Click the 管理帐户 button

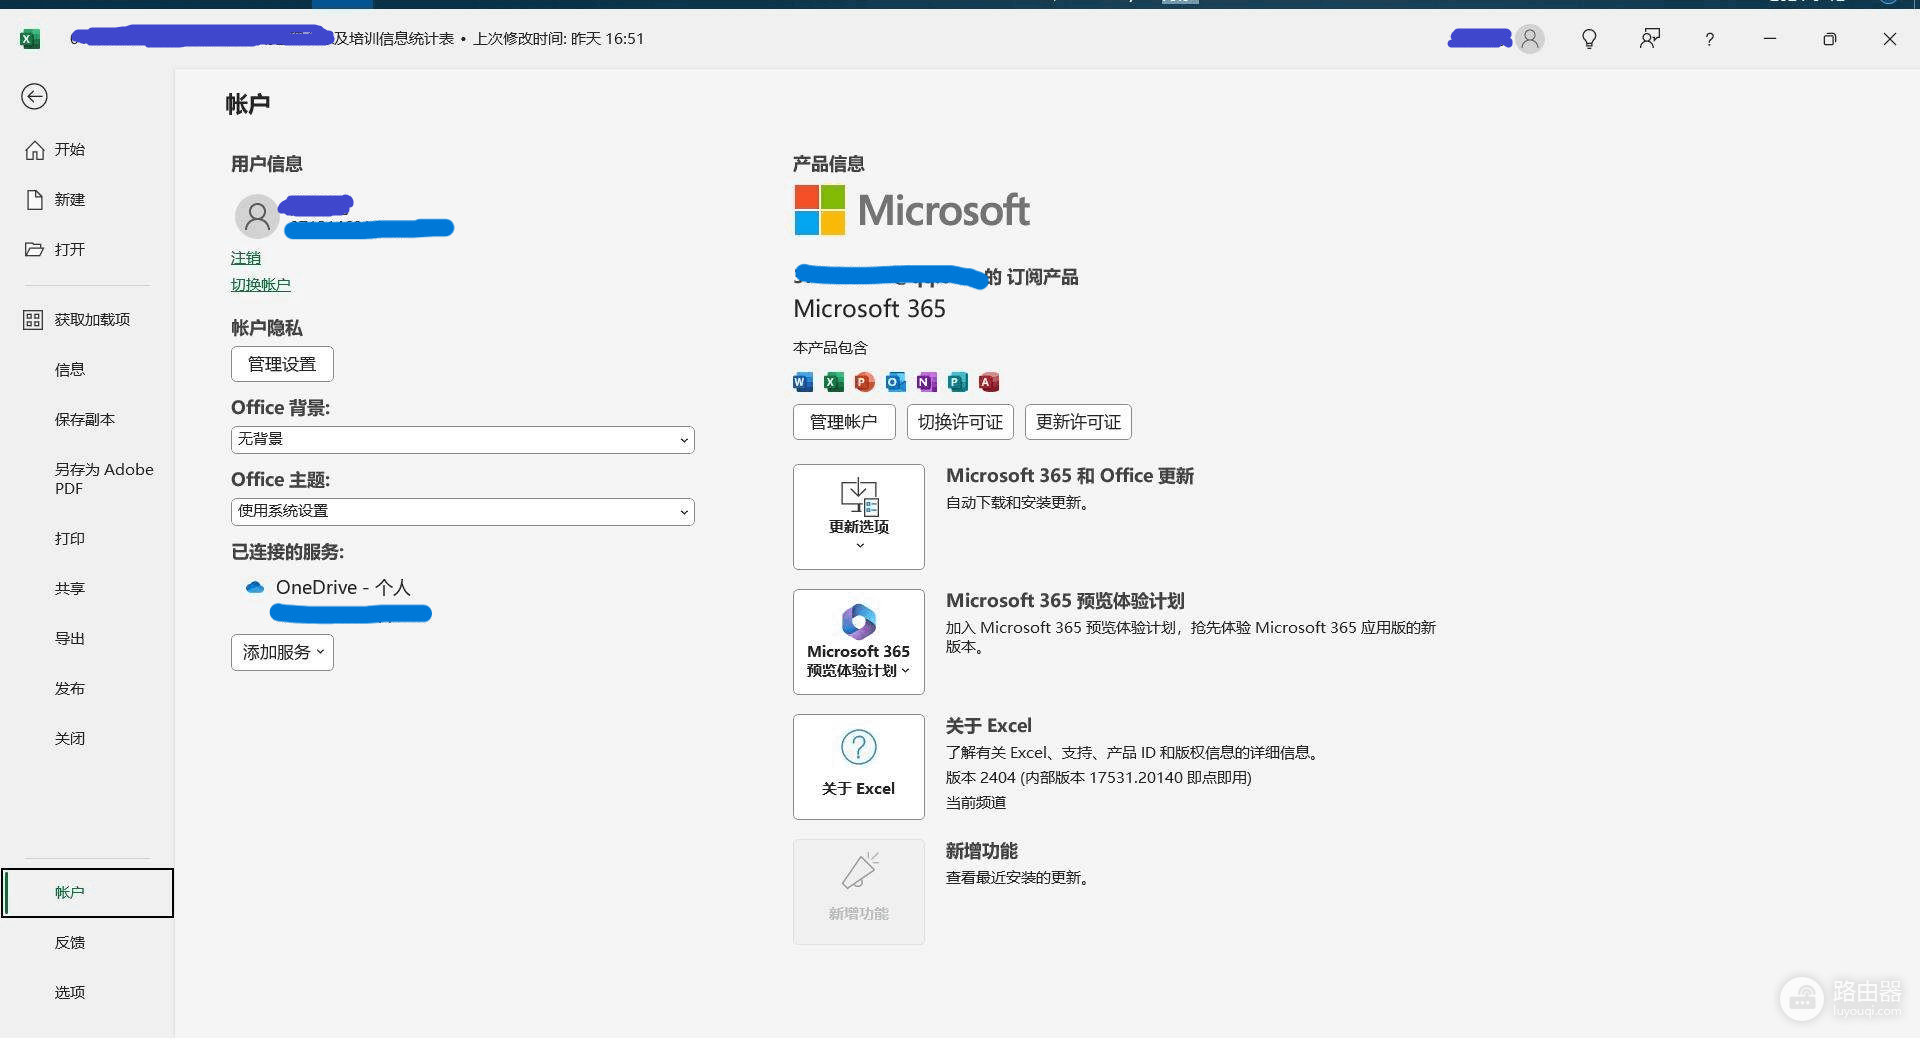click(844, 422)
